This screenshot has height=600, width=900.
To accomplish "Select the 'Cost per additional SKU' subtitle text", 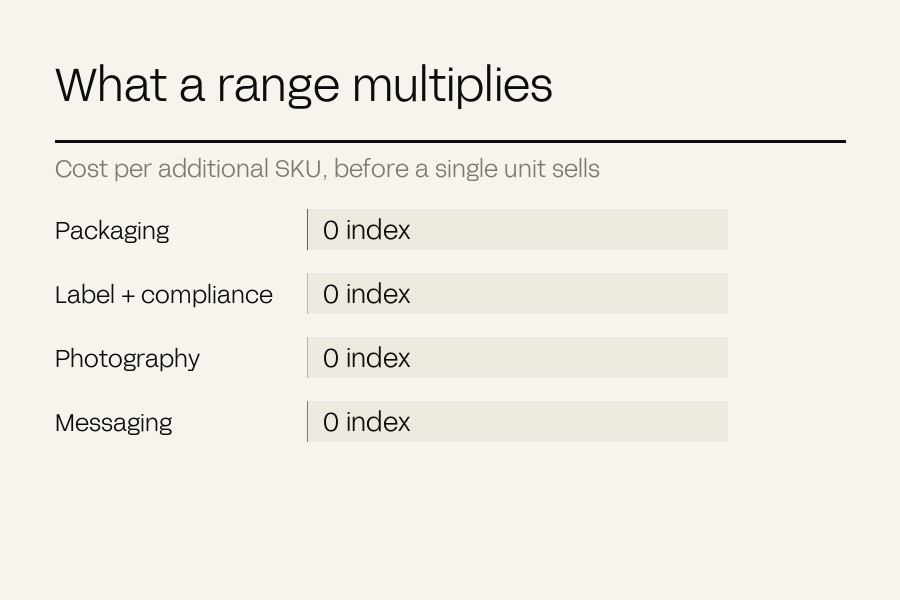I will pyautogui.click(x=327, y=169).
